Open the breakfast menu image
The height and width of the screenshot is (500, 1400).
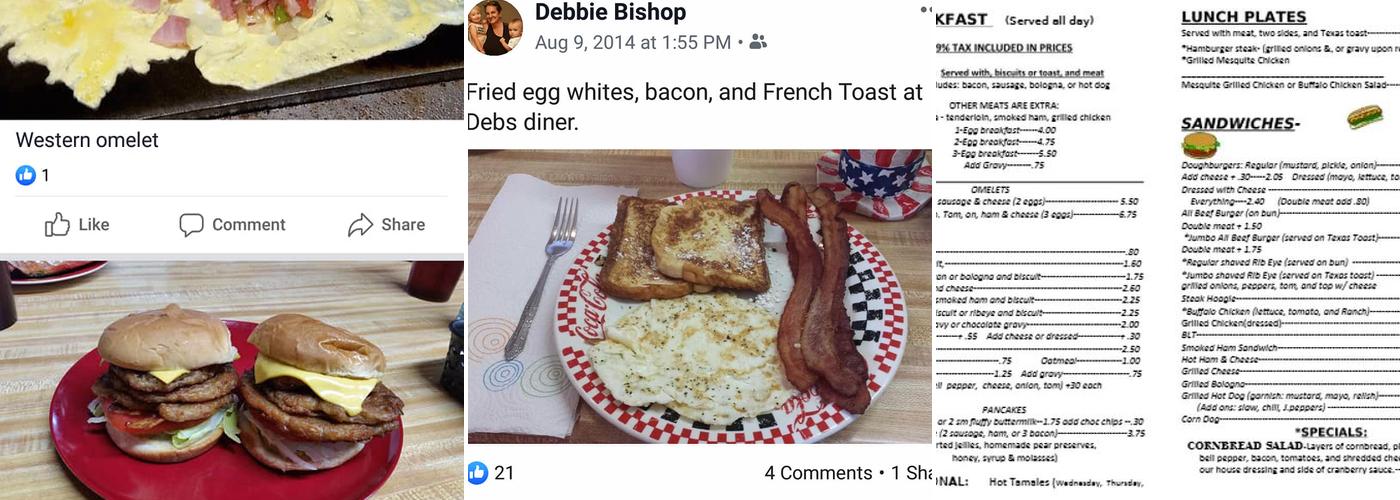tap(1040, 250)
